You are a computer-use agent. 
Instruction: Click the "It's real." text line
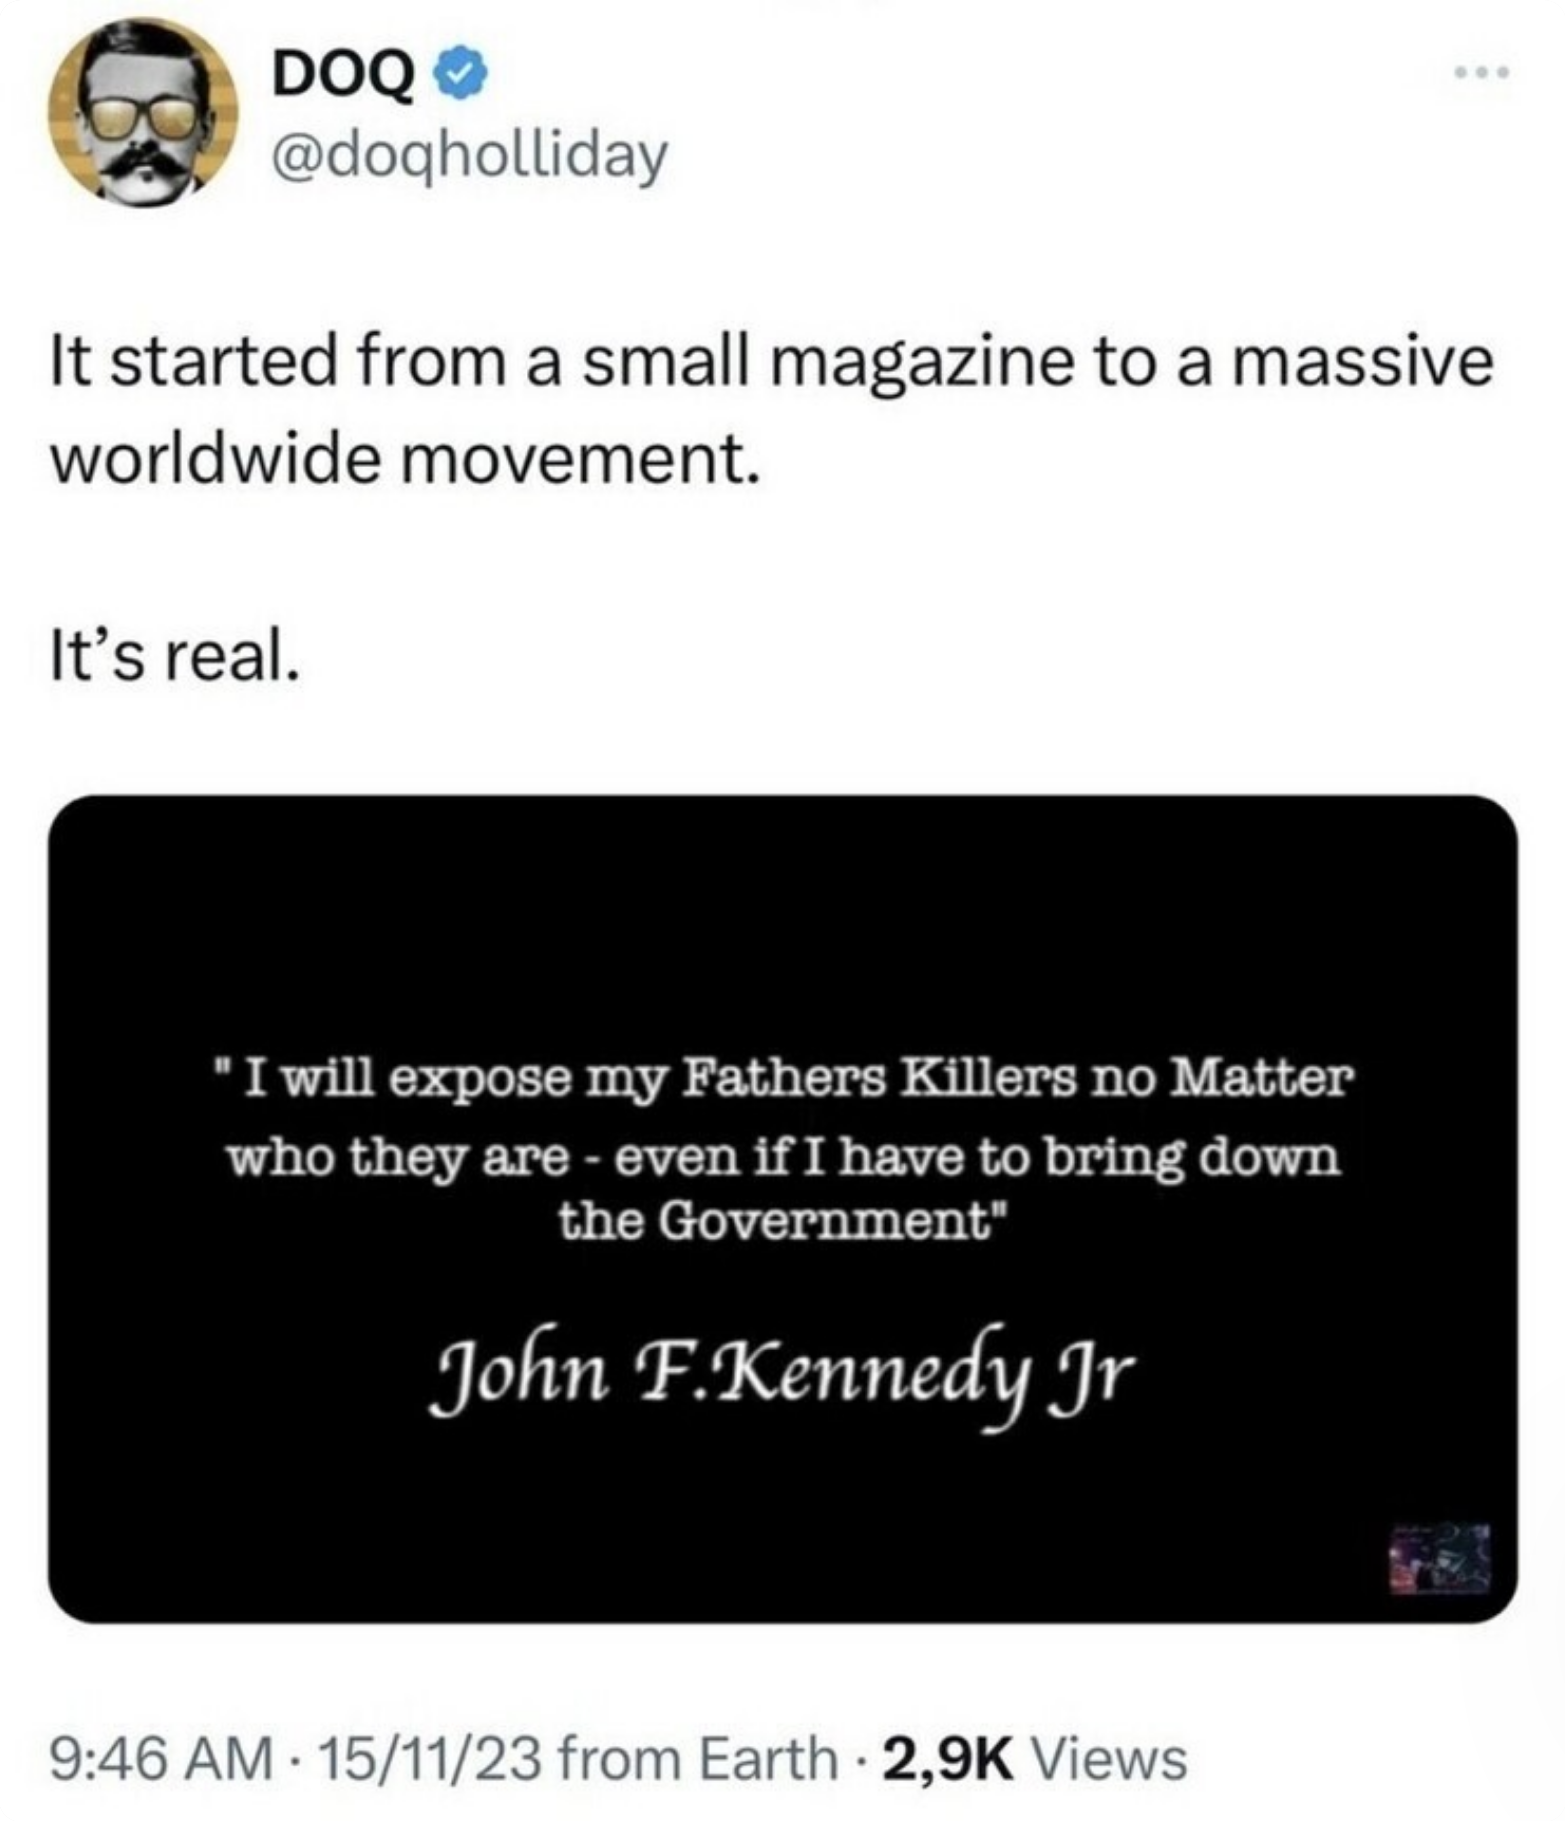(x=175, y=657)
